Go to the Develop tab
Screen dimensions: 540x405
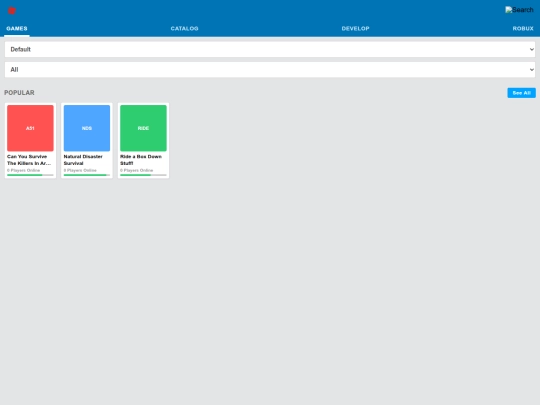(x=355, y=29)
